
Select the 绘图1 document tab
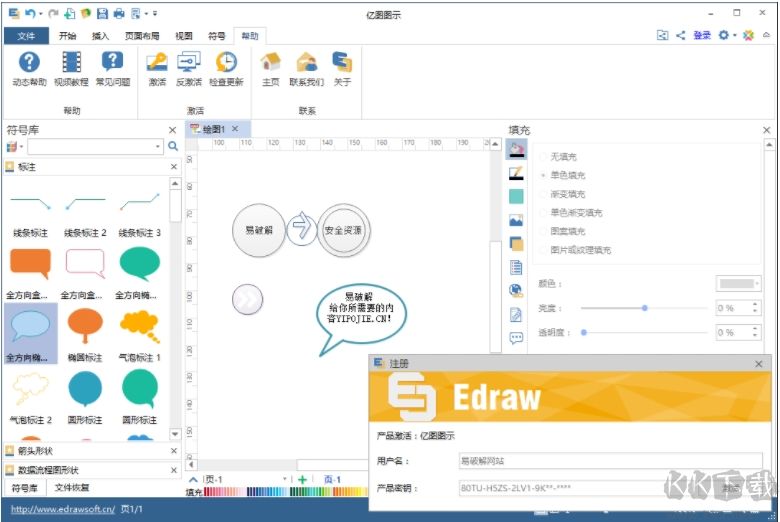[x=214, y=129]
